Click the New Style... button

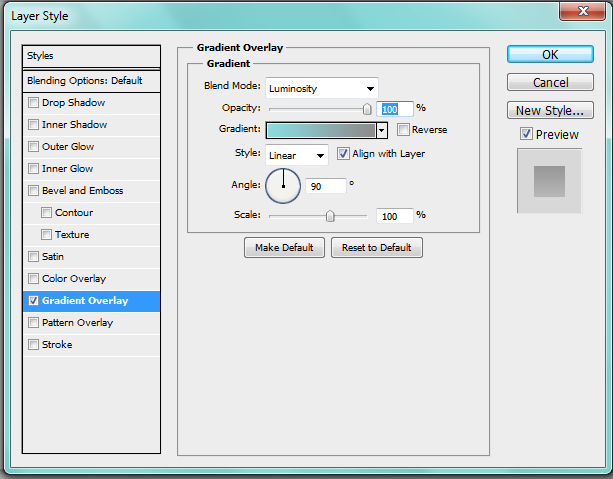click(x=550, y=110)
